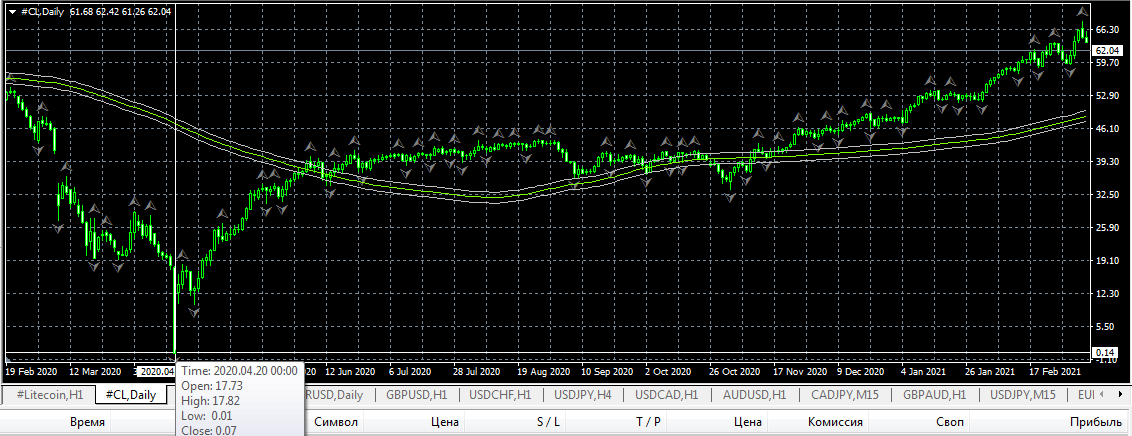Viewport: 1132px width, 436px height.
Task: Click the 28 Jul 2020 date label
Action: pyautogui.click(x=476, y=372)
